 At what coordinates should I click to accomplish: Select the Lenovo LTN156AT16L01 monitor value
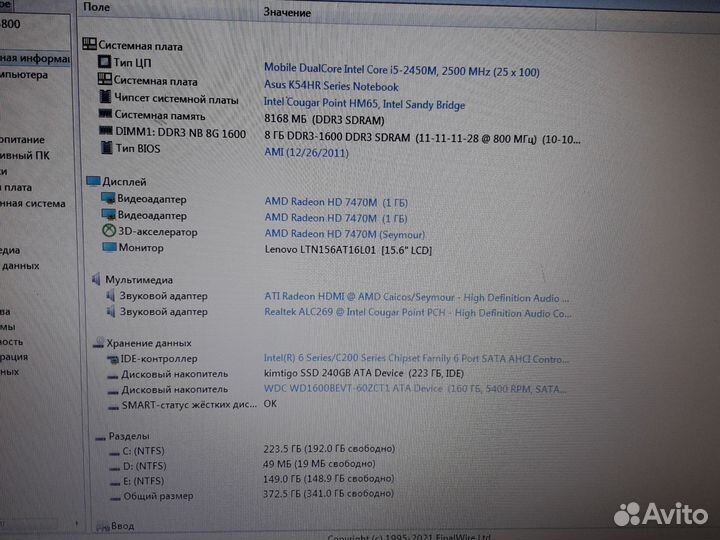(348, 250)
